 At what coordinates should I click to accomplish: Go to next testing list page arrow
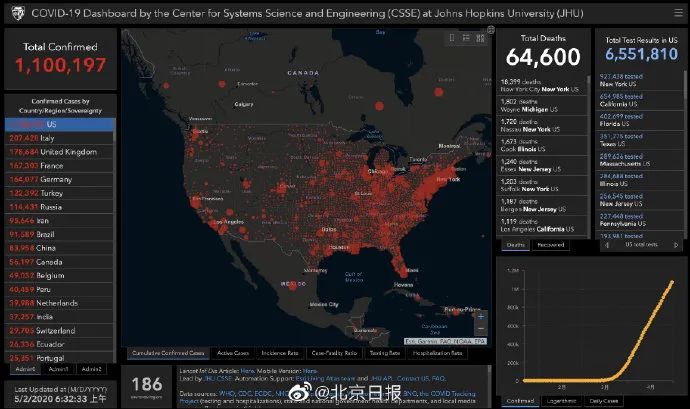(x=676, y=245)
